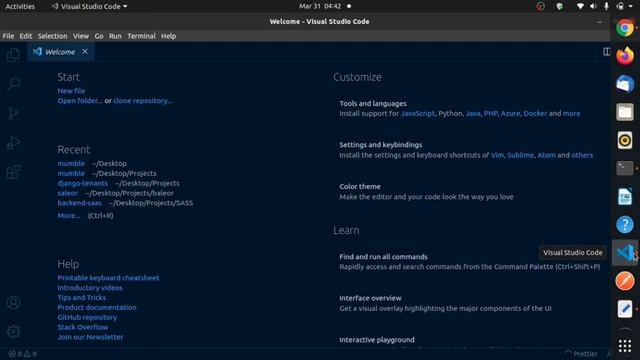Image resolution: width=640 pixels, height=360 pixels.
Task: Open the Run and Debug view
Action: coord(13,142)
